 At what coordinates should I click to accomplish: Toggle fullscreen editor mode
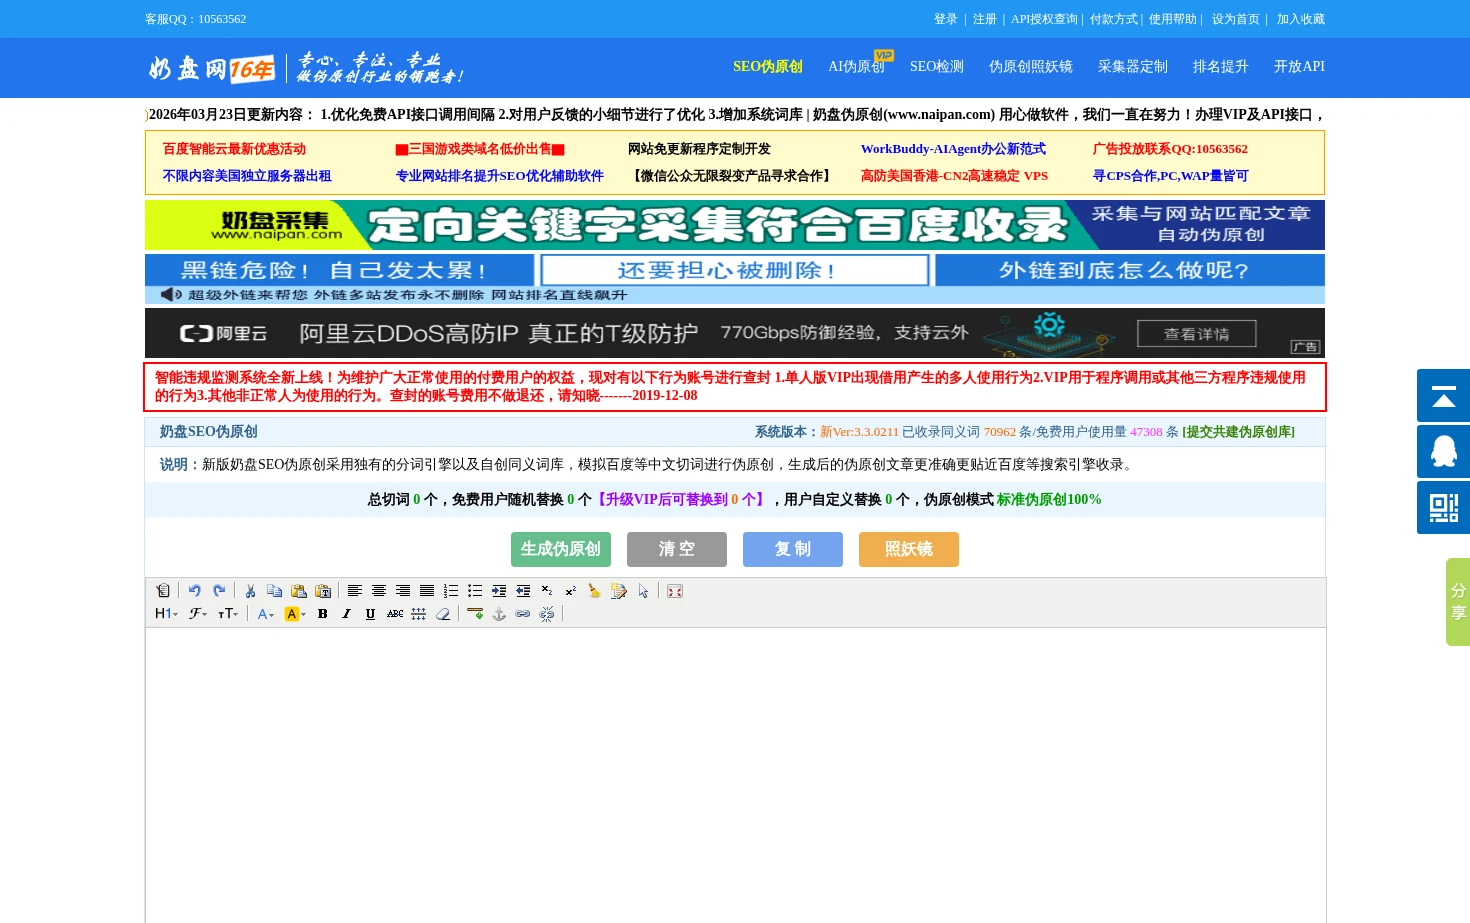click(x=675, y=591)
